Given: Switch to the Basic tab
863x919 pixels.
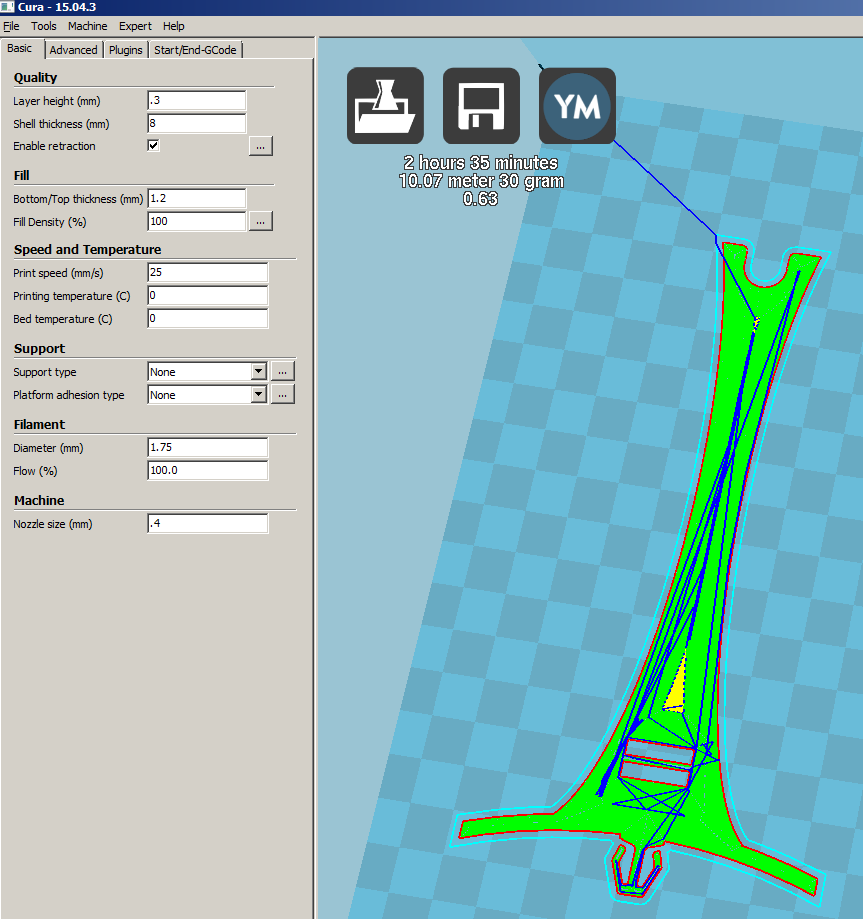Looking at the screenshot, I should coord(20,49).
